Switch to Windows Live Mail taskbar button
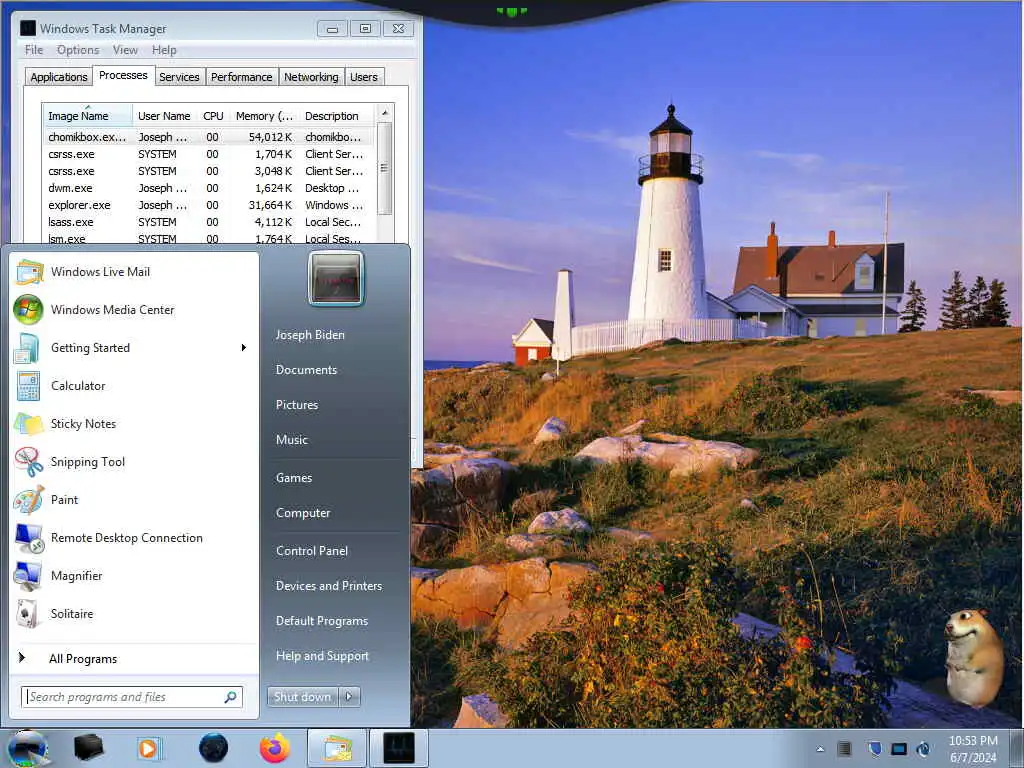 point(336,748)
